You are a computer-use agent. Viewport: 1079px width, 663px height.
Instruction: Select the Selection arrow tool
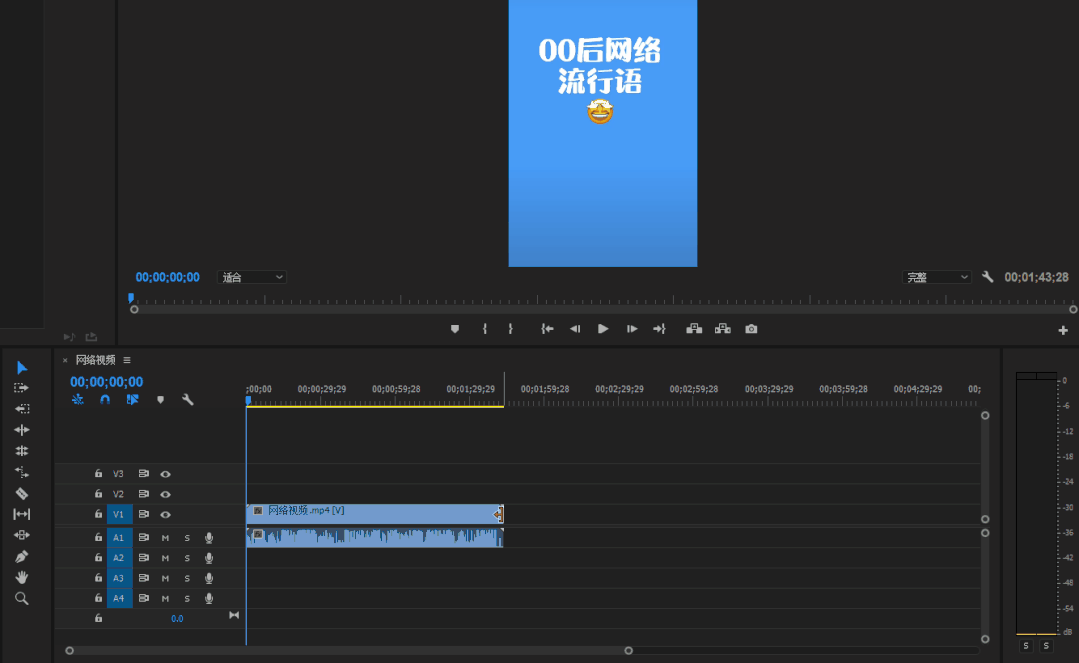coord(21,368)
